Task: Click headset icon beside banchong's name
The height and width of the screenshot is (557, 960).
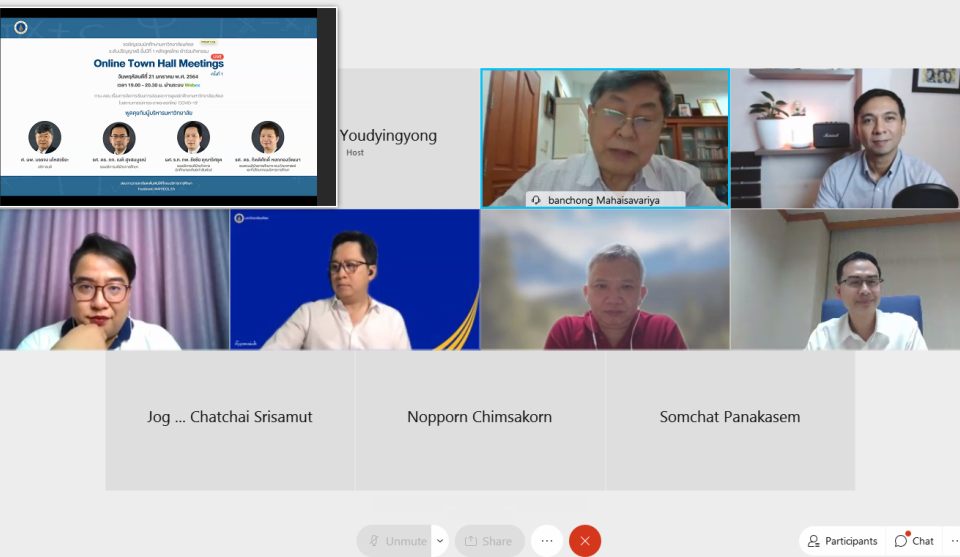Action: pyautogui.click(x=536, y=200)
